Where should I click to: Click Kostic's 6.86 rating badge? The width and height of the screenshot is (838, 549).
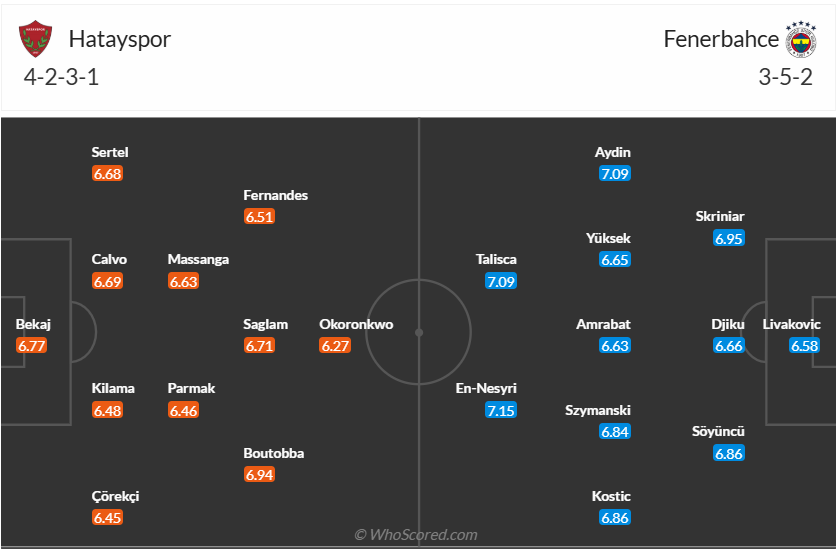click(x=615, y=518)
